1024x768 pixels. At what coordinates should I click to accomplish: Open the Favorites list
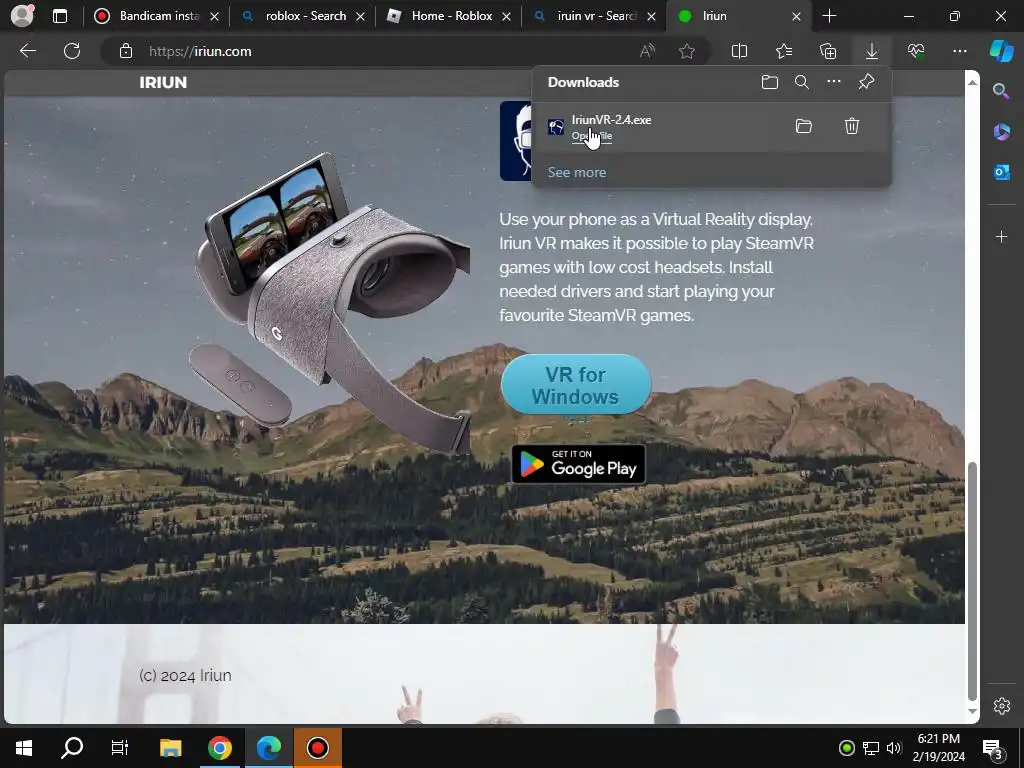(x=784, y=51)
